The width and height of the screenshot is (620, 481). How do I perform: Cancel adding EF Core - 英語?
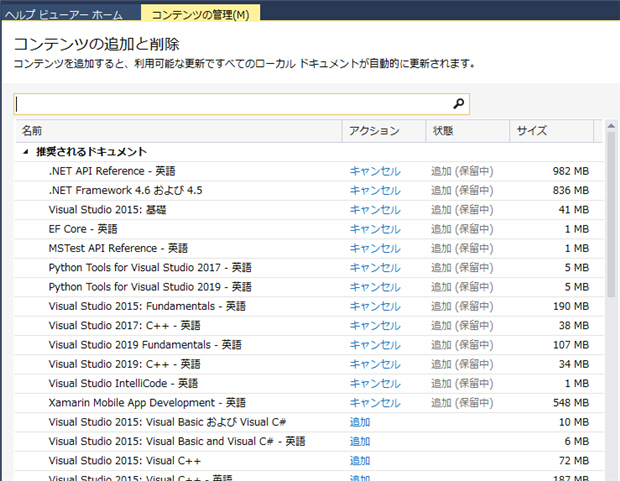[x=375, y=229]
